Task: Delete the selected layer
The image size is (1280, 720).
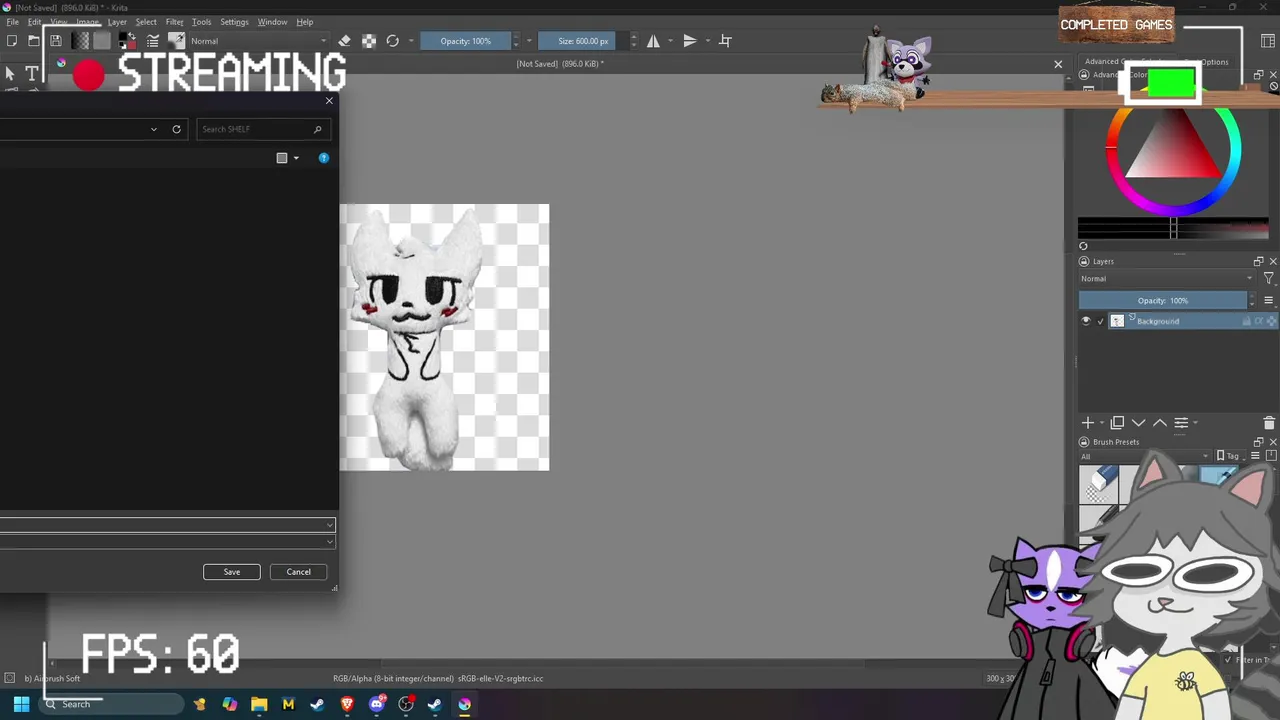Action: click(x=1269, y=423)
